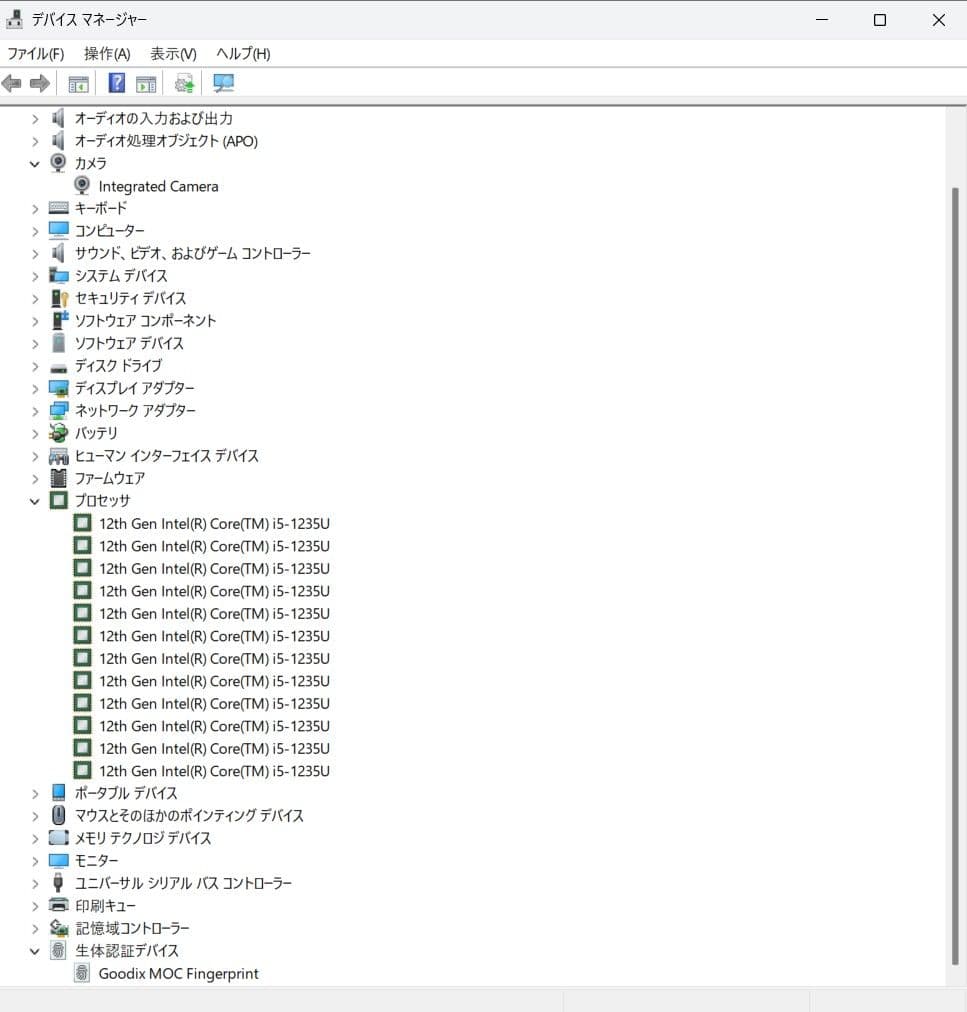Select the first Intel Core i5-1235U processor entry

point(214,523)
